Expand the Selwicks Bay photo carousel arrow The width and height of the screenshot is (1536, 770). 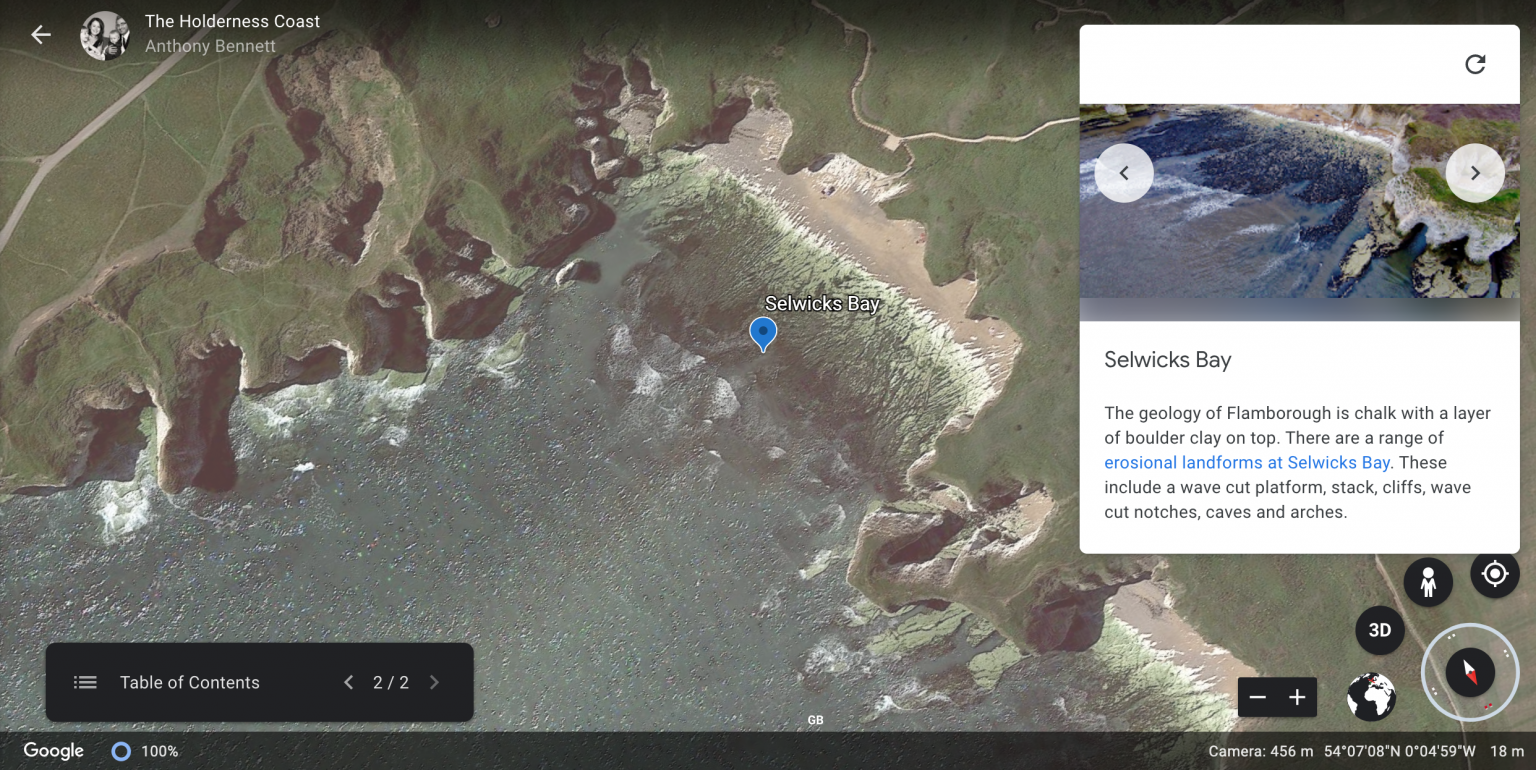tap(1475, 172)
